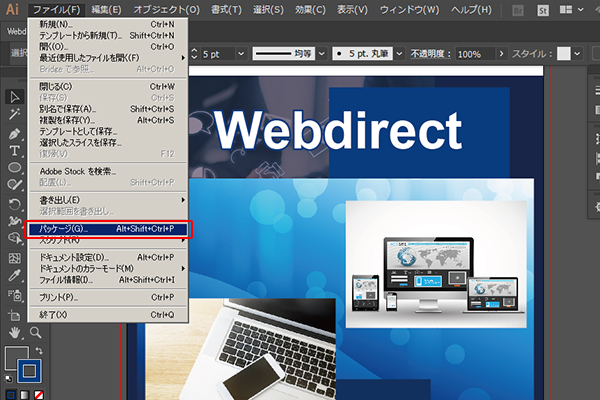Open the uniform stroke profile dropdown
The width and height of the screenshot is (600, 400).
point(322,54)
